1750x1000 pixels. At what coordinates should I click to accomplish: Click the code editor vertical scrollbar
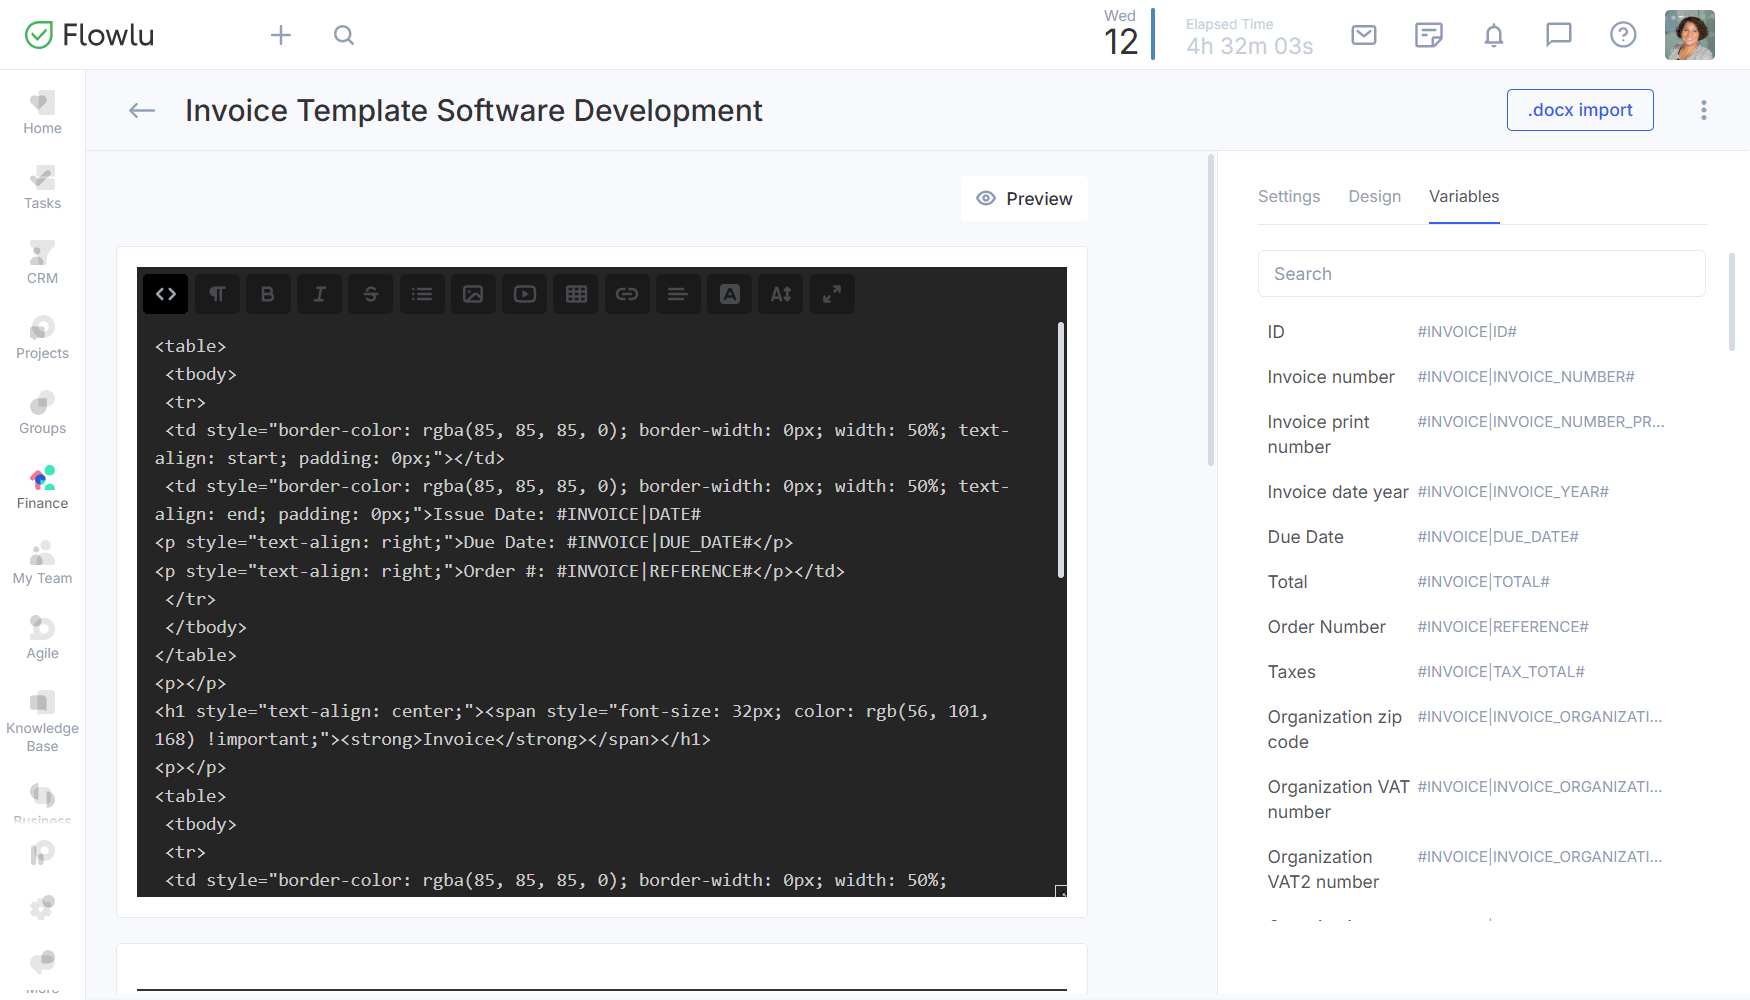[1061, 450]
